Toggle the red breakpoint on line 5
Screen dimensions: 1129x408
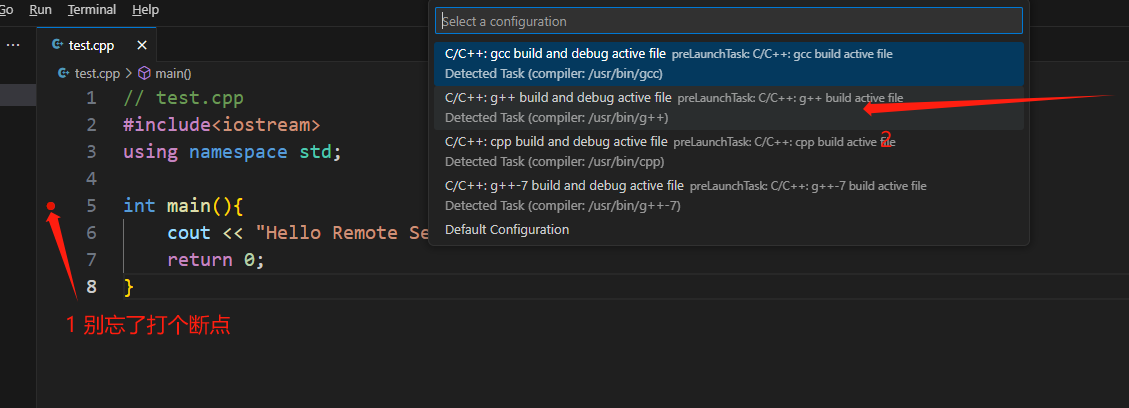click(51, 206)
